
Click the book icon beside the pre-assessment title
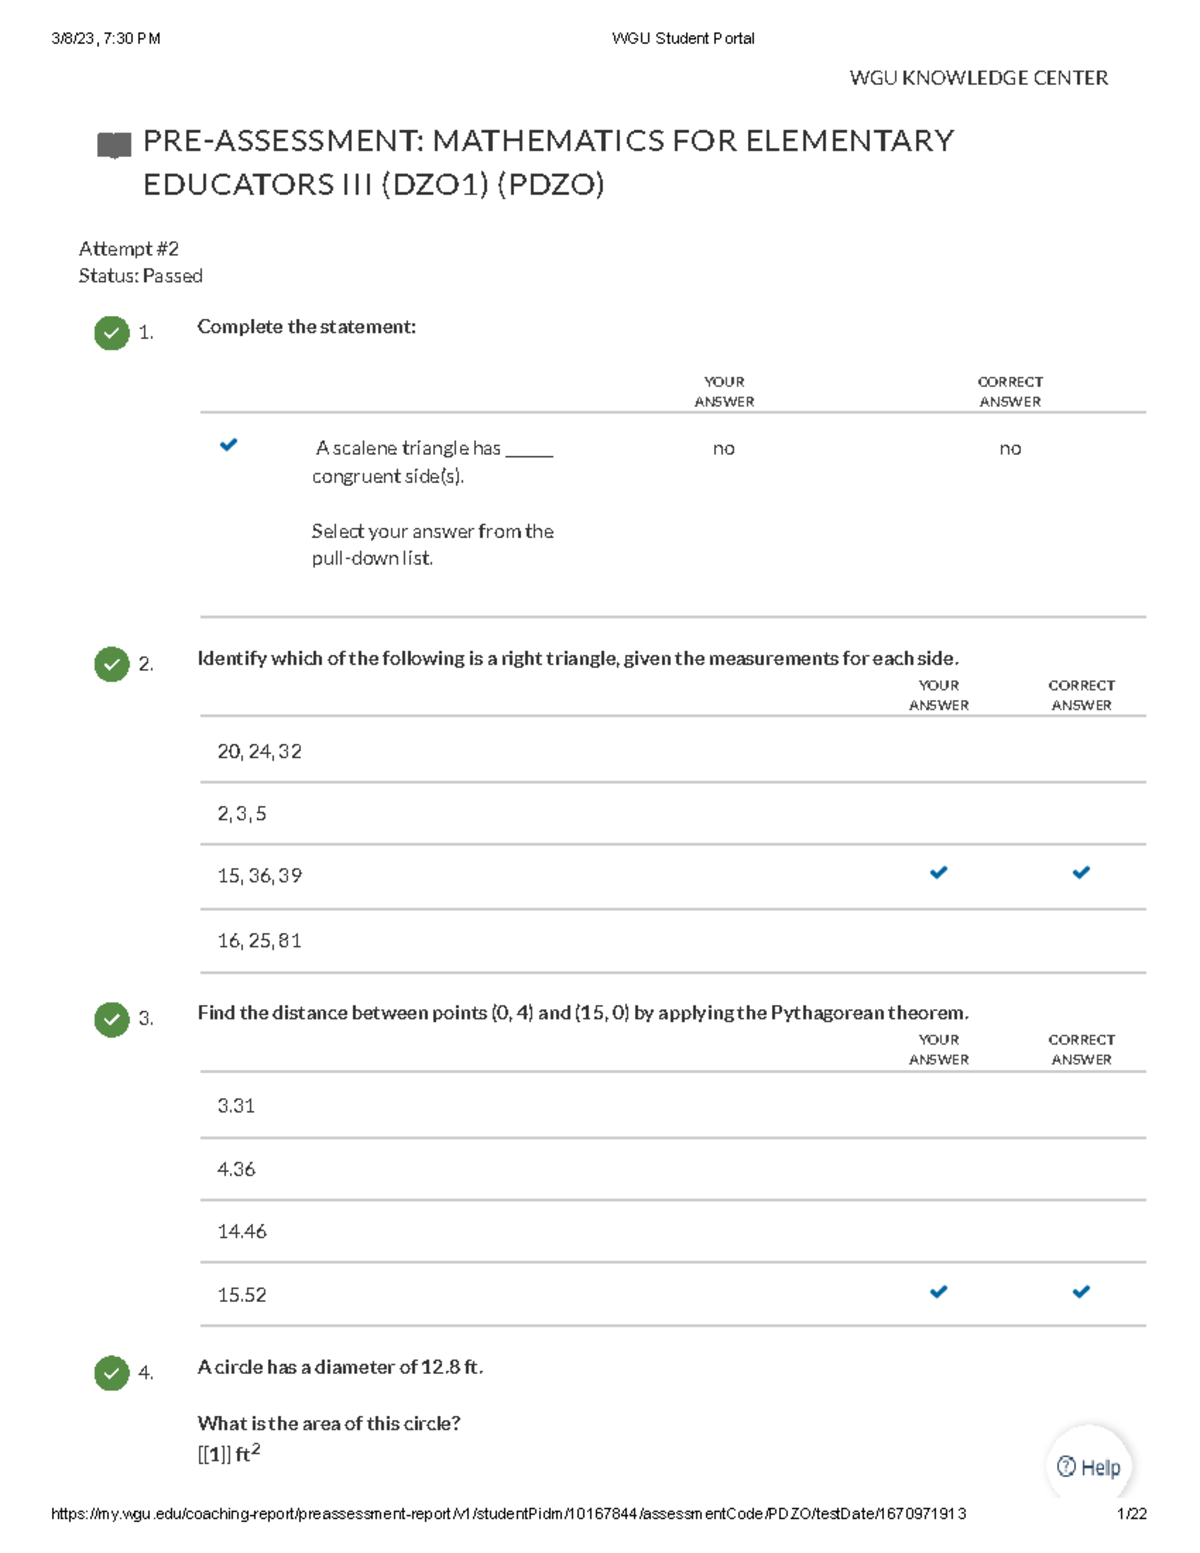[114, 145]
